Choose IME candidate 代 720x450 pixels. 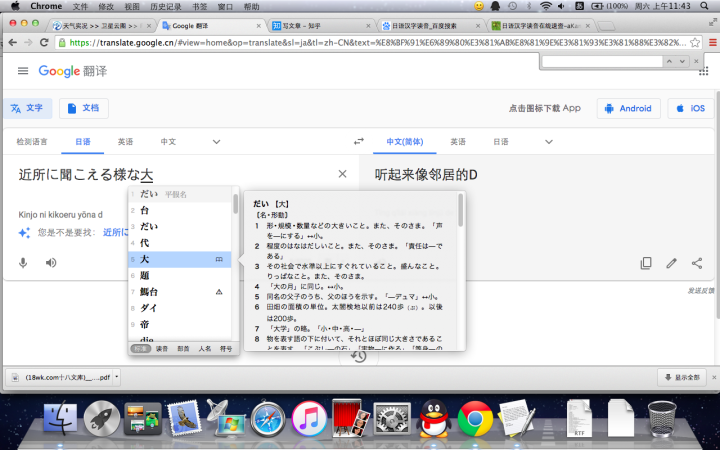pos(180,243)
